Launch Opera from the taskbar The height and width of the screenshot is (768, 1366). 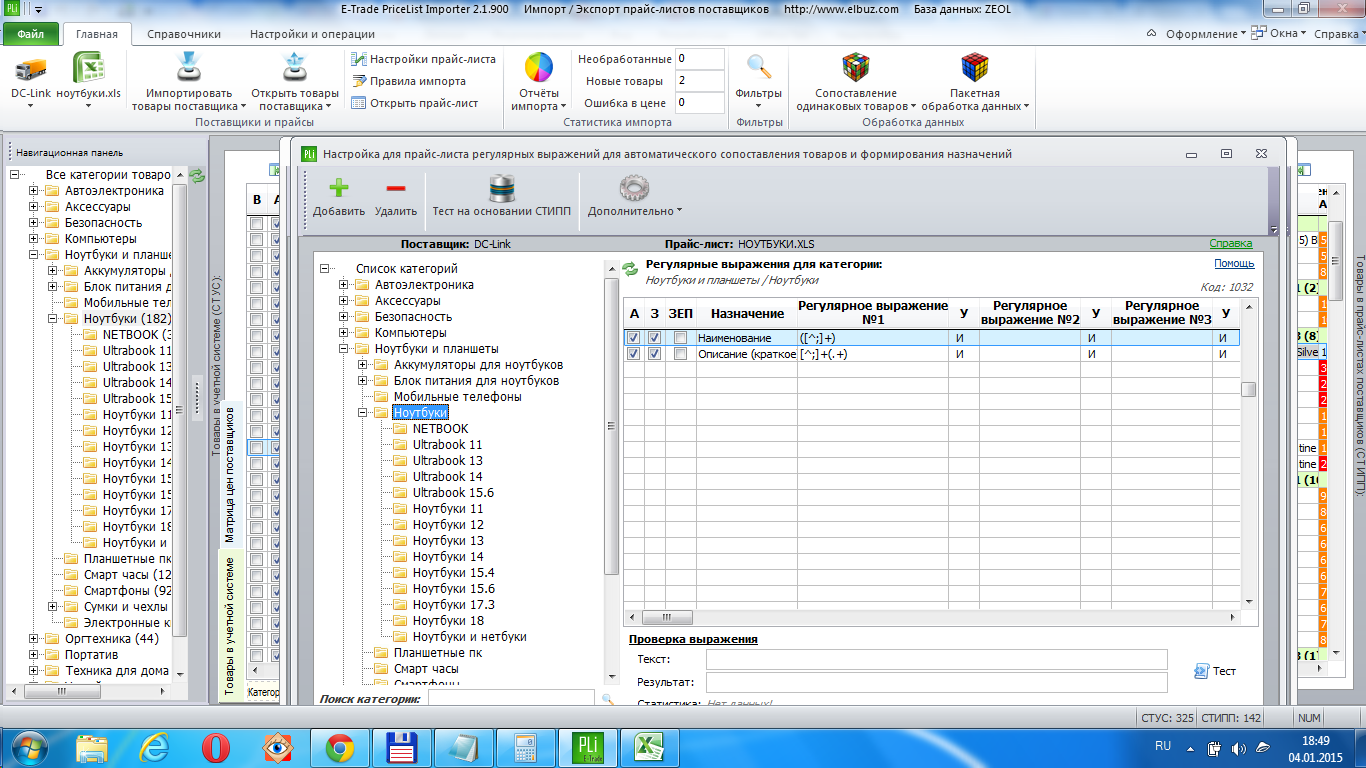[215, 747]
